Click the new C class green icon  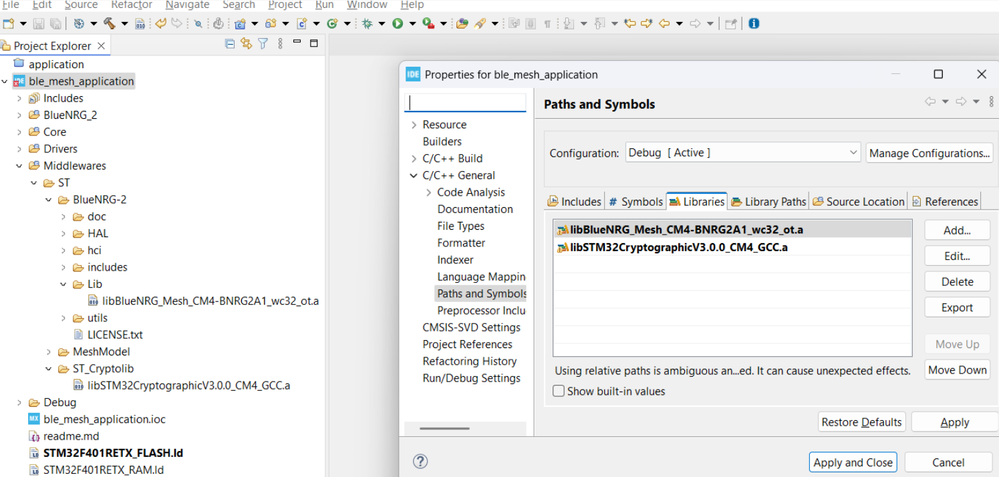pos(332,24)
